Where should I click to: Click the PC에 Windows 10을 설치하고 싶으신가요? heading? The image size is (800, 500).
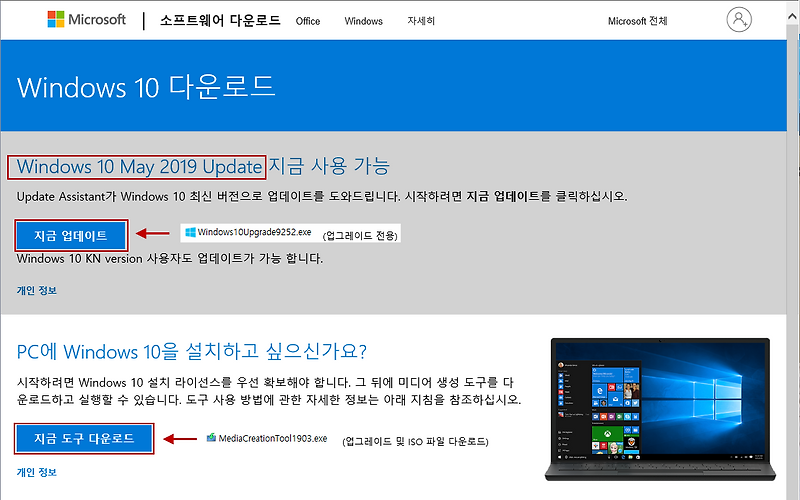pyautogui.click(x=192, y=352)
